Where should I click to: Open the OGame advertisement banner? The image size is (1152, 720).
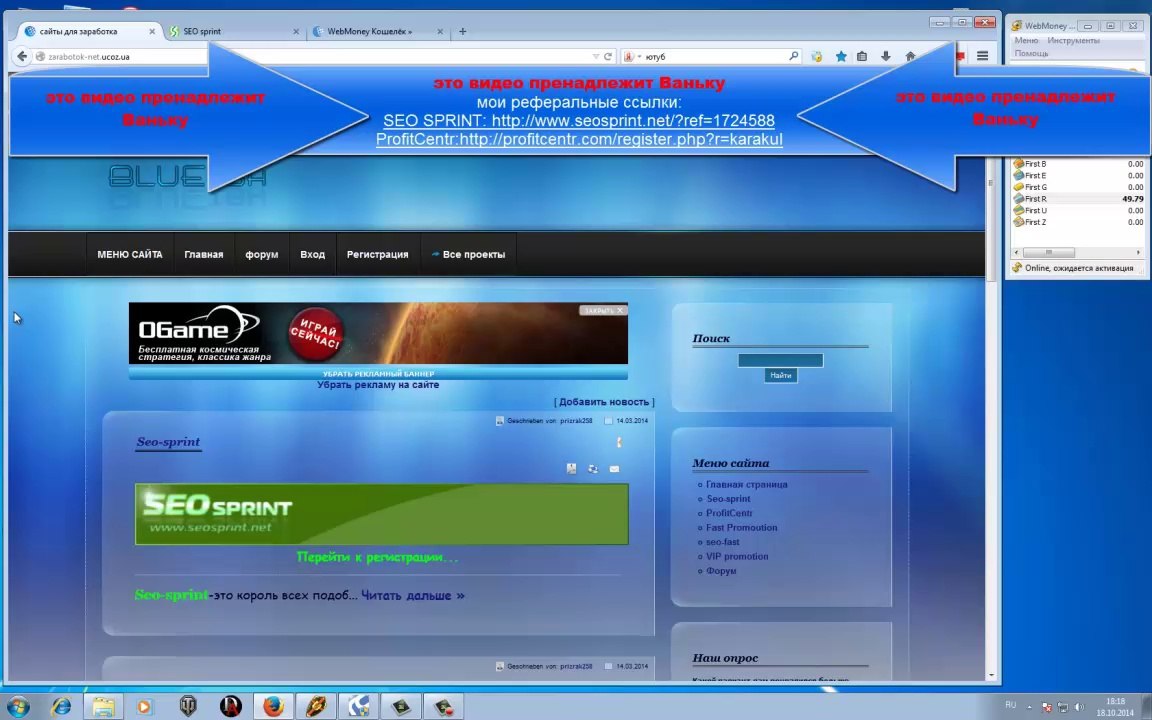(378, 333)
